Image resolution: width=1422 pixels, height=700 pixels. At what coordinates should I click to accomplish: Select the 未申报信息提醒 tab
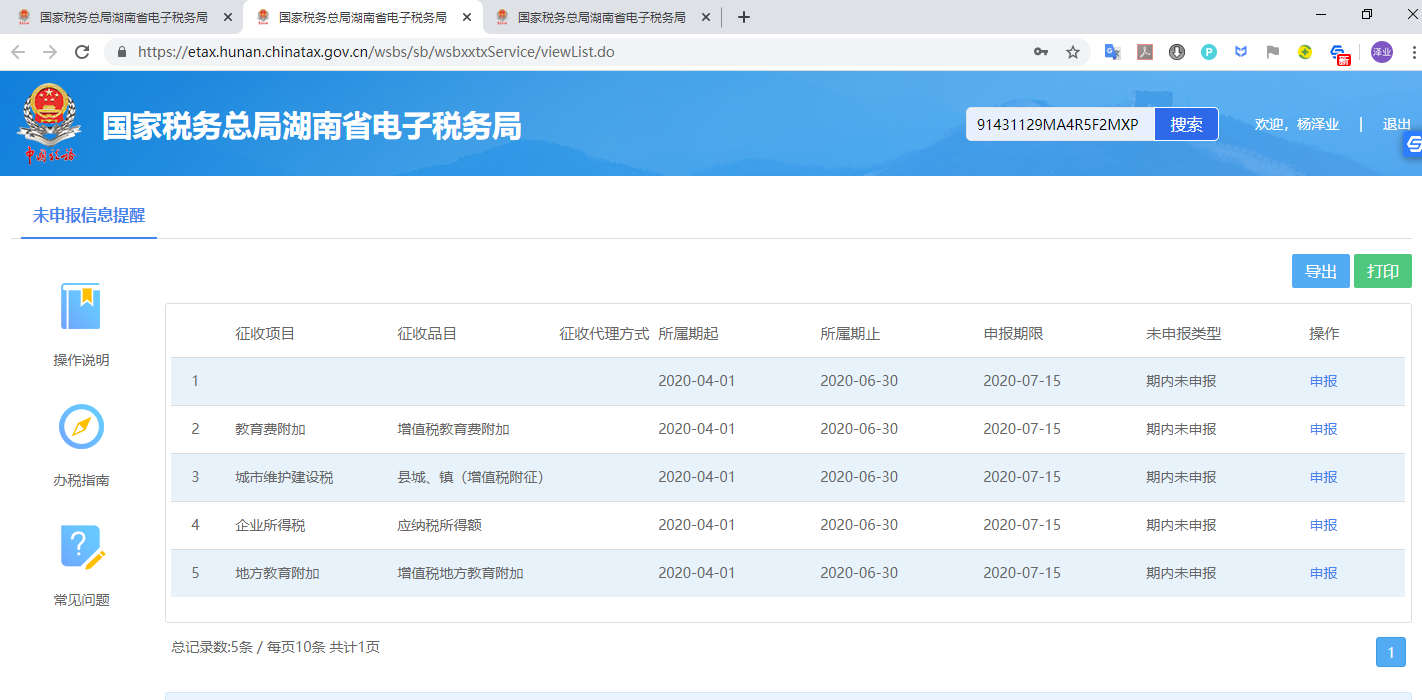tap(89, 215)
